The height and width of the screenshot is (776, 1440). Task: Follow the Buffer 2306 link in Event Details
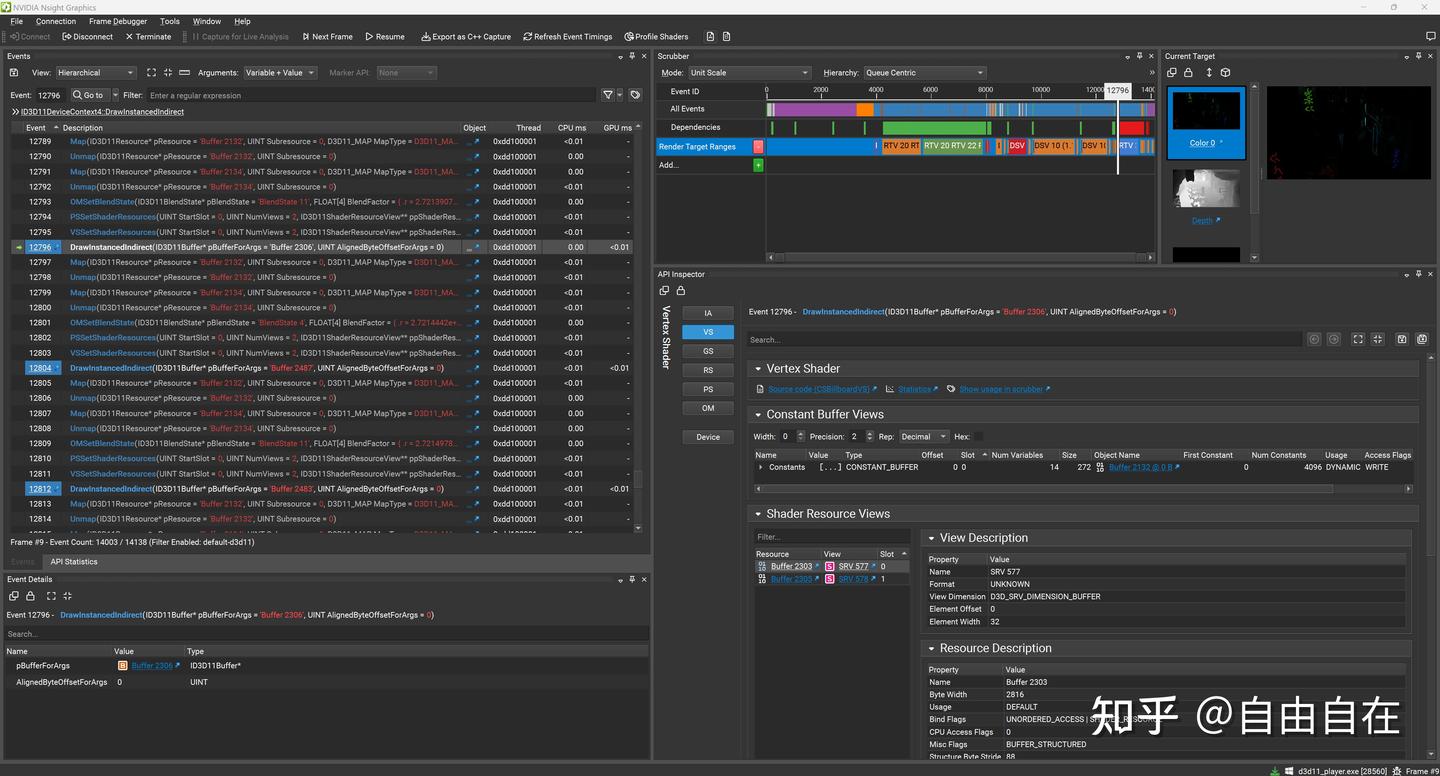(x=152, y=665)
